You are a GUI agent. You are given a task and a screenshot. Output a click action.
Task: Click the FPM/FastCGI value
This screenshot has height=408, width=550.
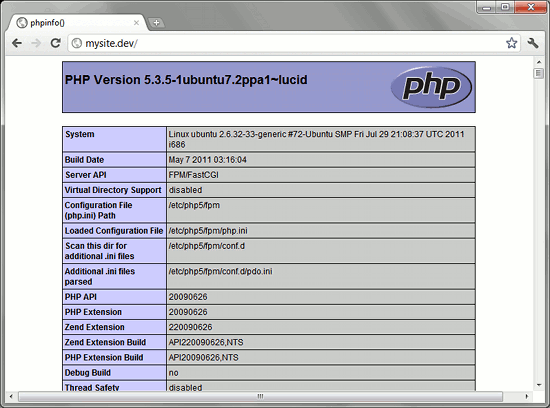pos(193,175)
